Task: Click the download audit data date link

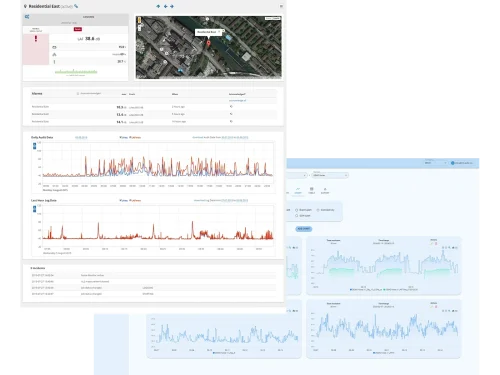Action: click(x=235, y=137)
